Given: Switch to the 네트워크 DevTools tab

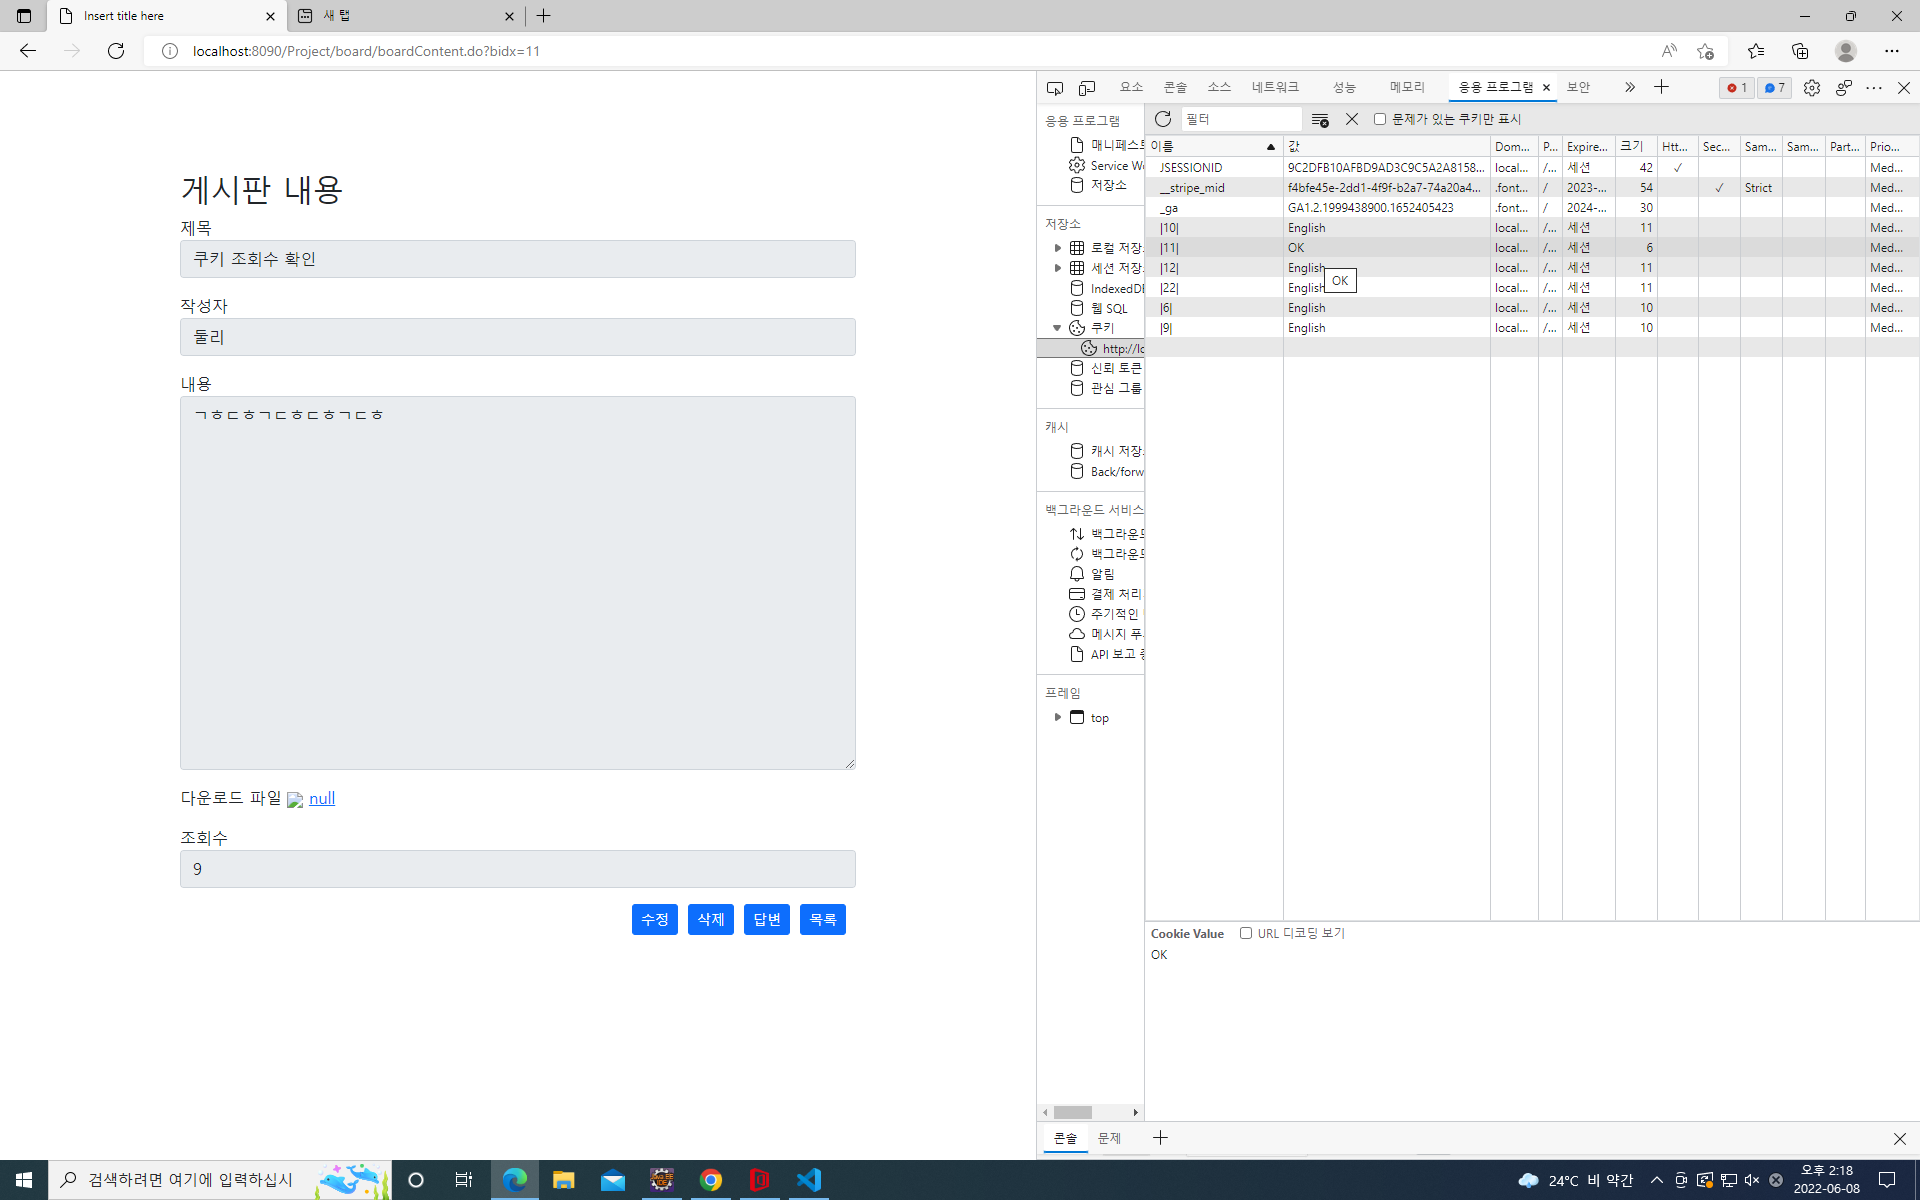Looking at the screenshot, I should pos(1275,88).
